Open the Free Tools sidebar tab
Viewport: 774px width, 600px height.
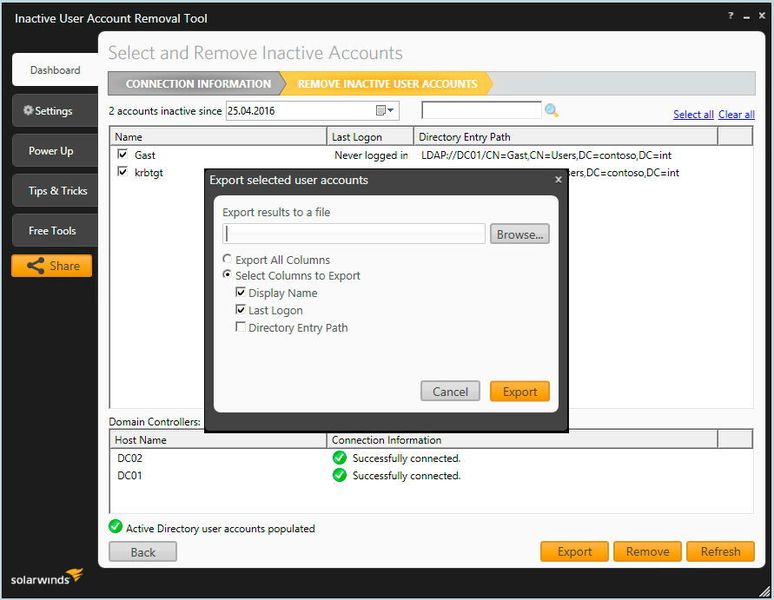point(55,230)
